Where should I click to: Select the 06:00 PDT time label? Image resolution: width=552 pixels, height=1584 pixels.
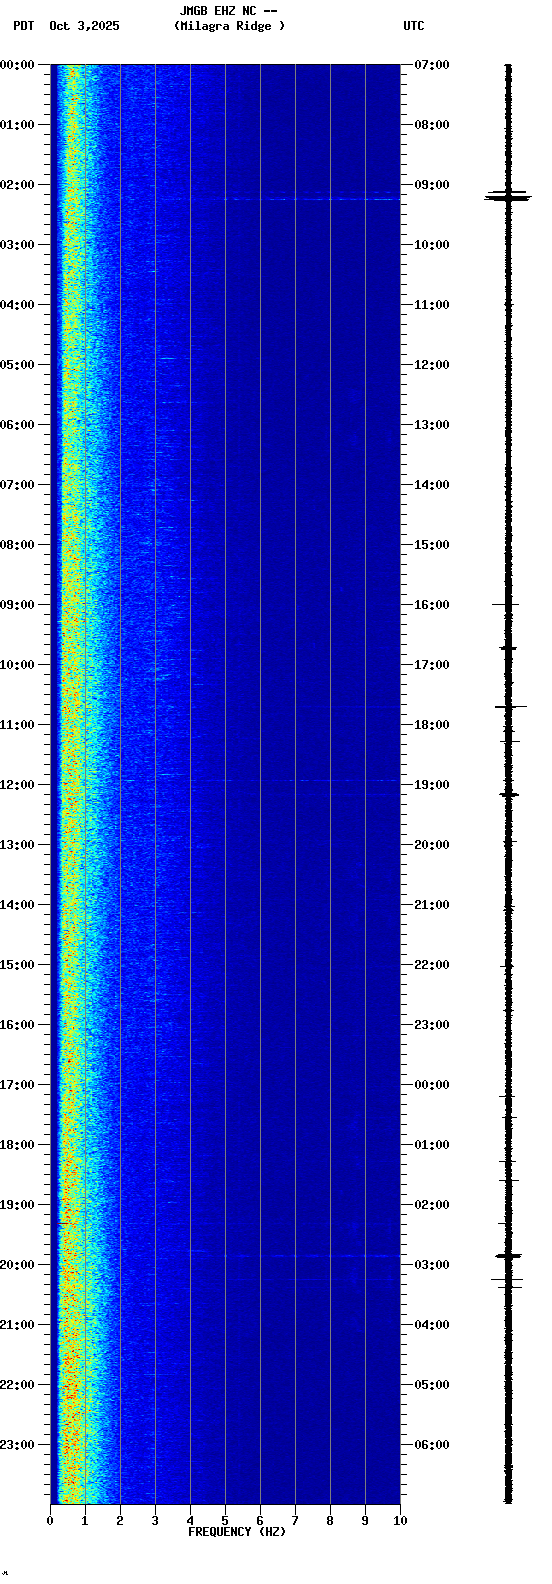(x=17, y=425)
